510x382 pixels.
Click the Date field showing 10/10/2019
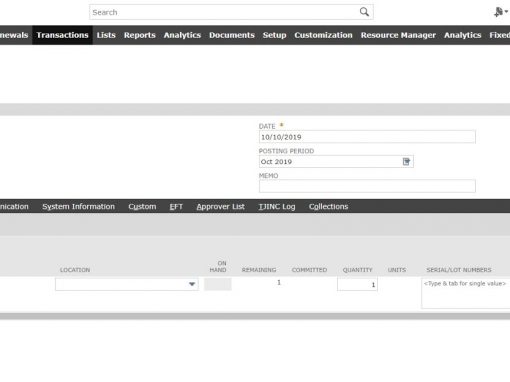367,137
